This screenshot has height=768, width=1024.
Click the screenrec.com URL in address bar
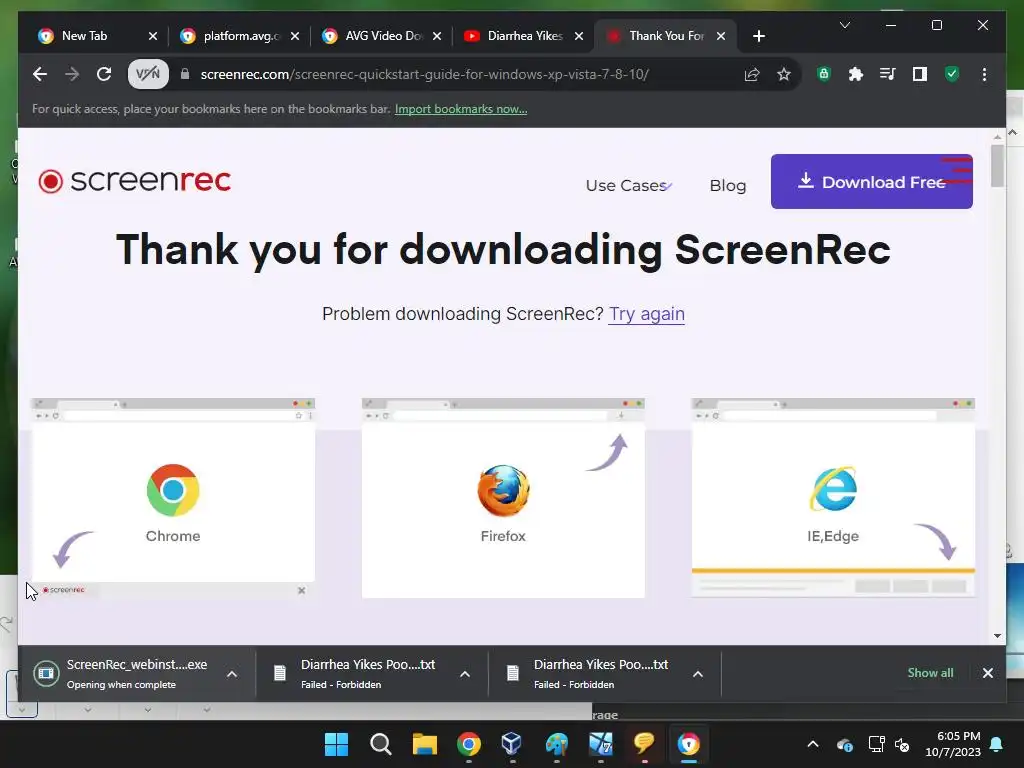(424, 74)
